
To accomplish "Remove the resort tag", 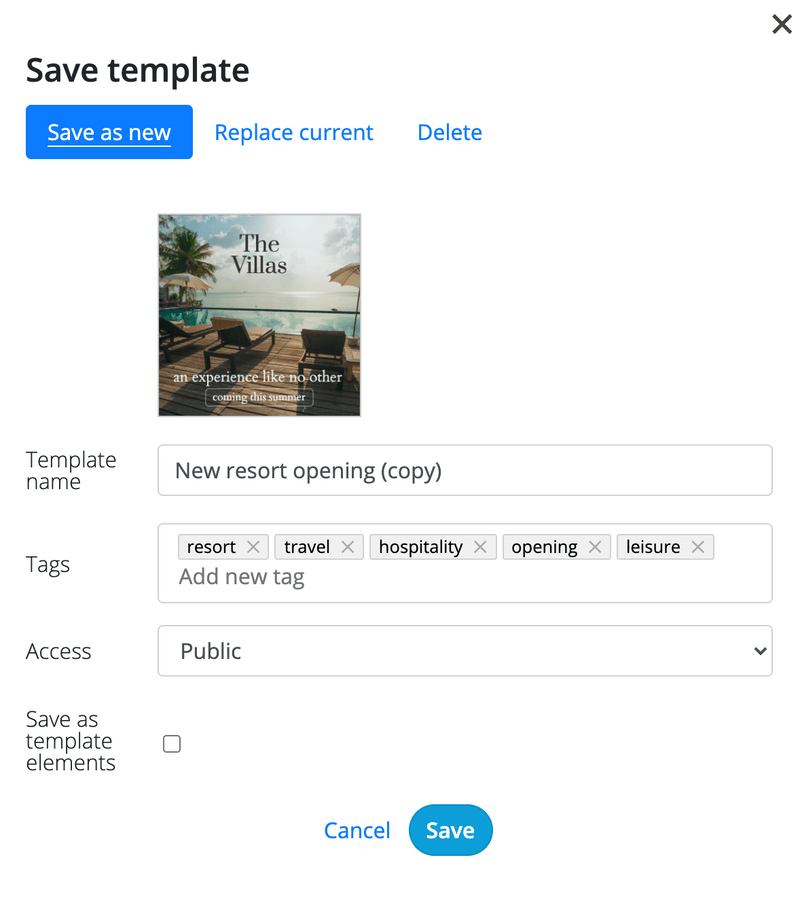I will 253,547.
